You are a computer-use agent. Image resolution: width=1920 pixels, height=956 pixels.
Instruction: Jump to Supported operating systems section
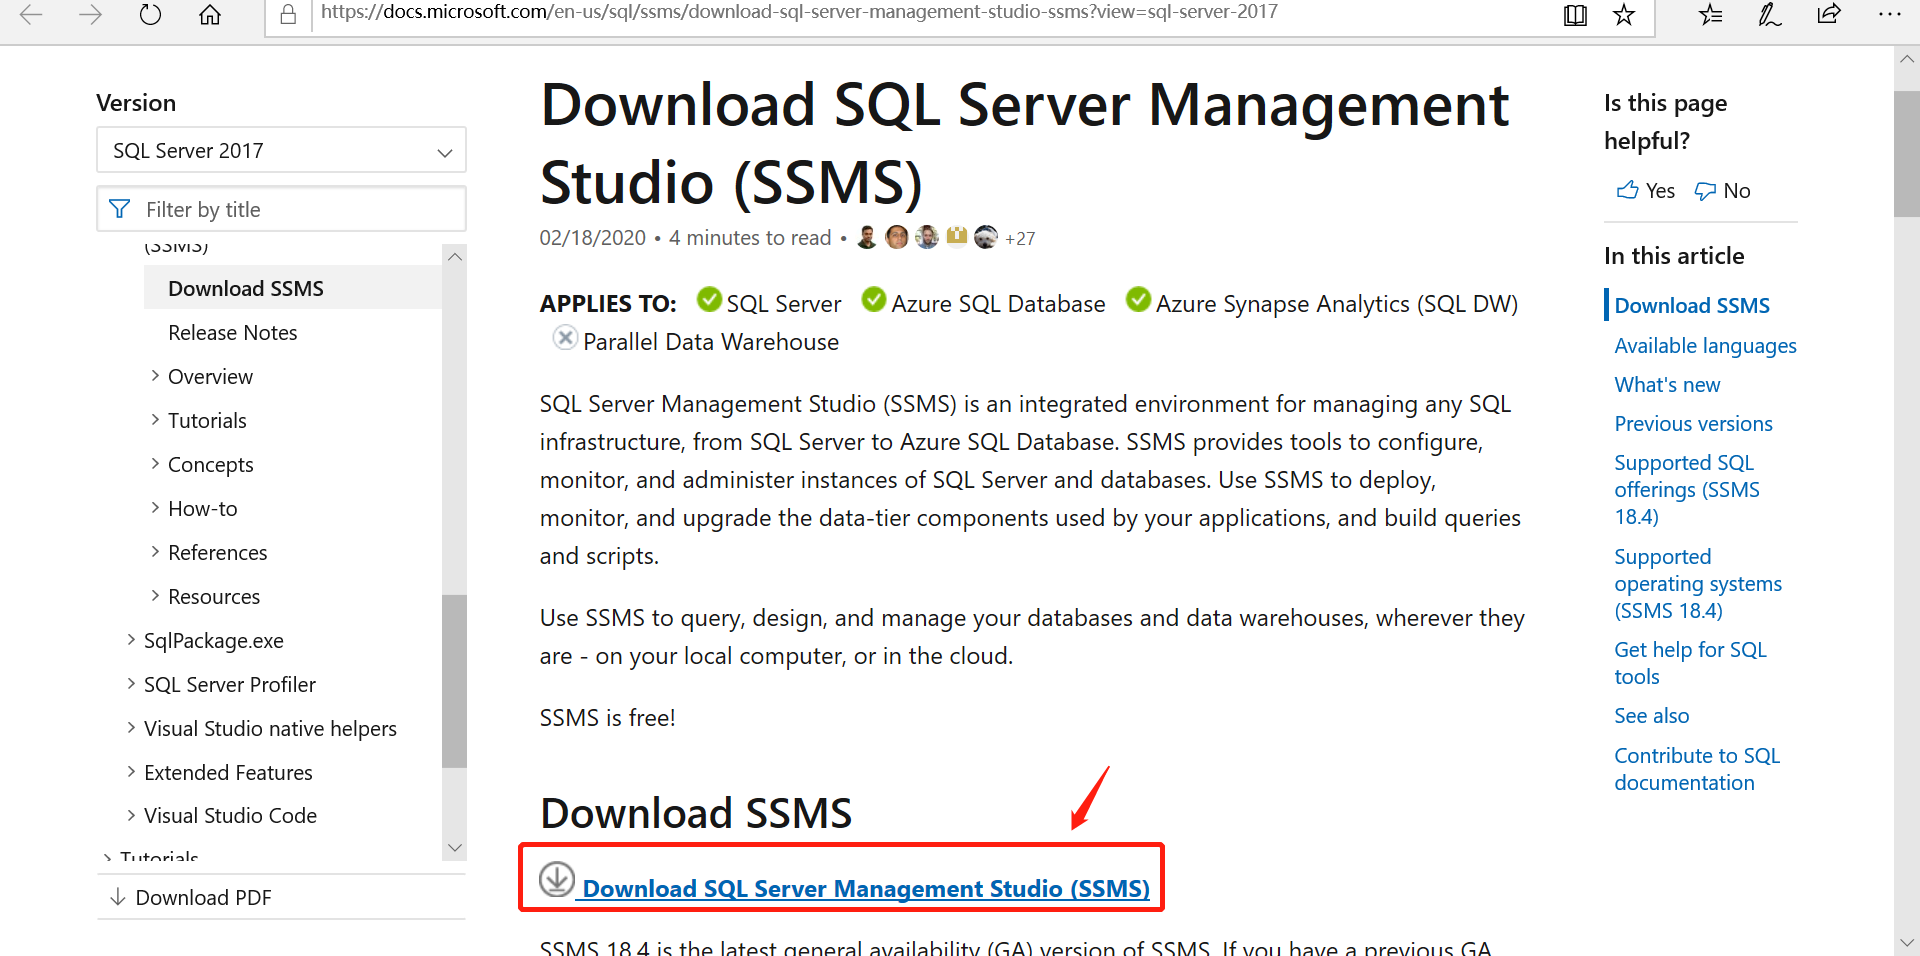1698,583
